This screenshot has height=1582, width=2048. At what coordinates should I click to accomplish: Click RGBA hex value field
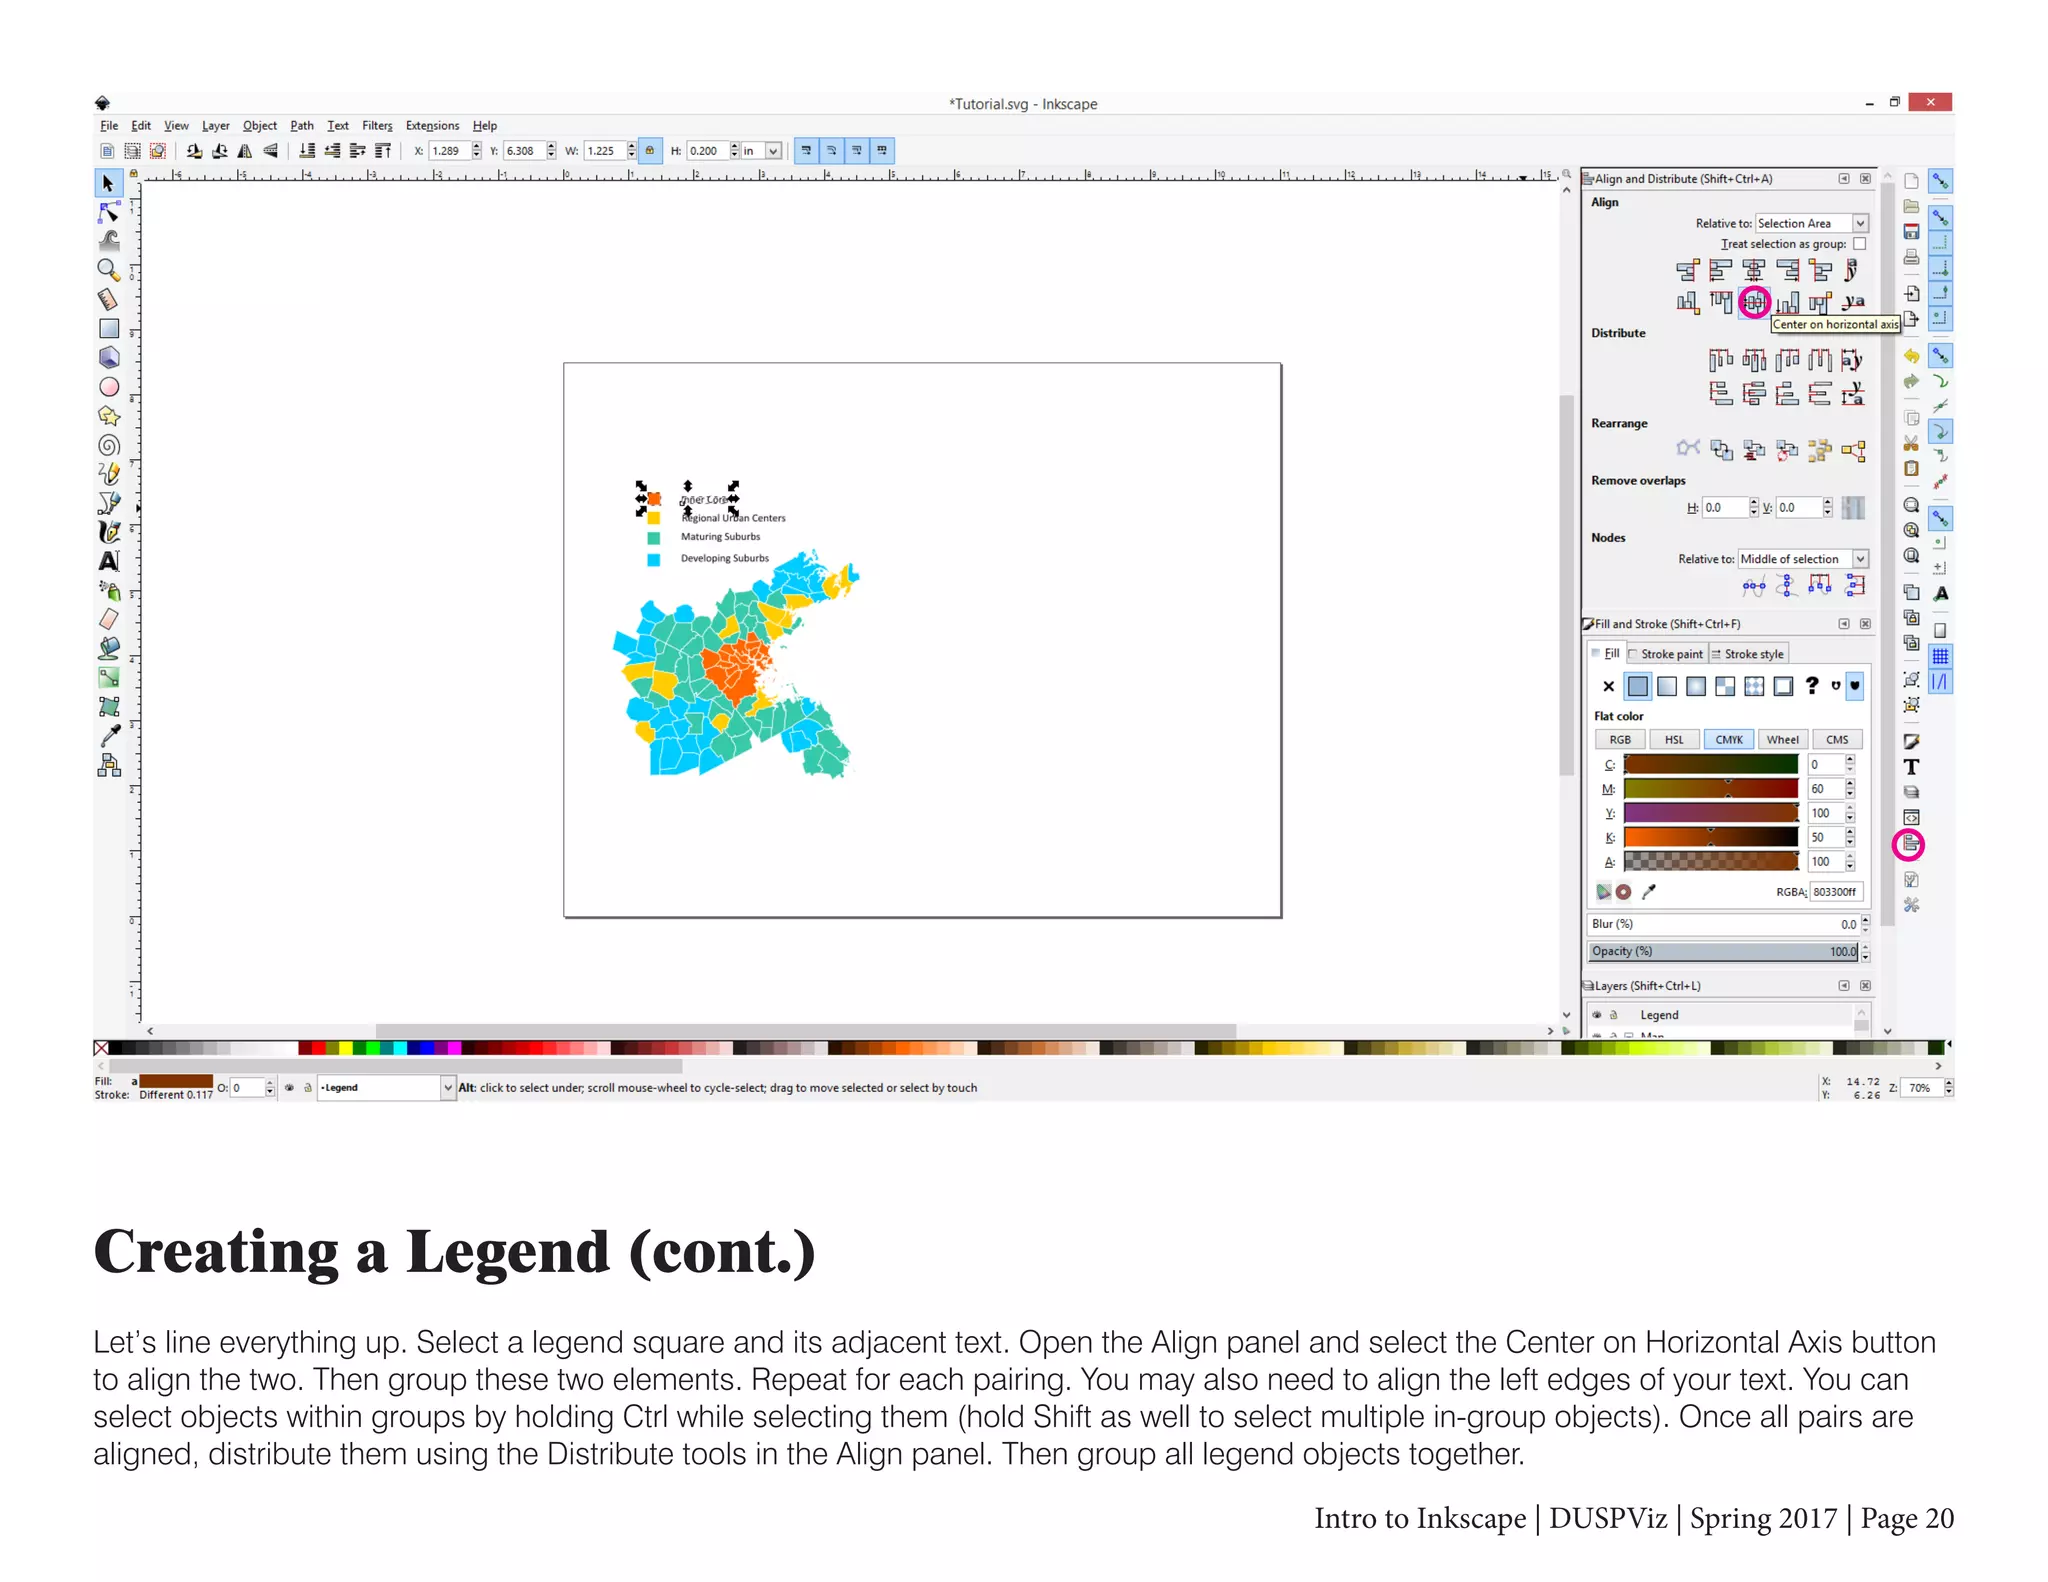1836,892
